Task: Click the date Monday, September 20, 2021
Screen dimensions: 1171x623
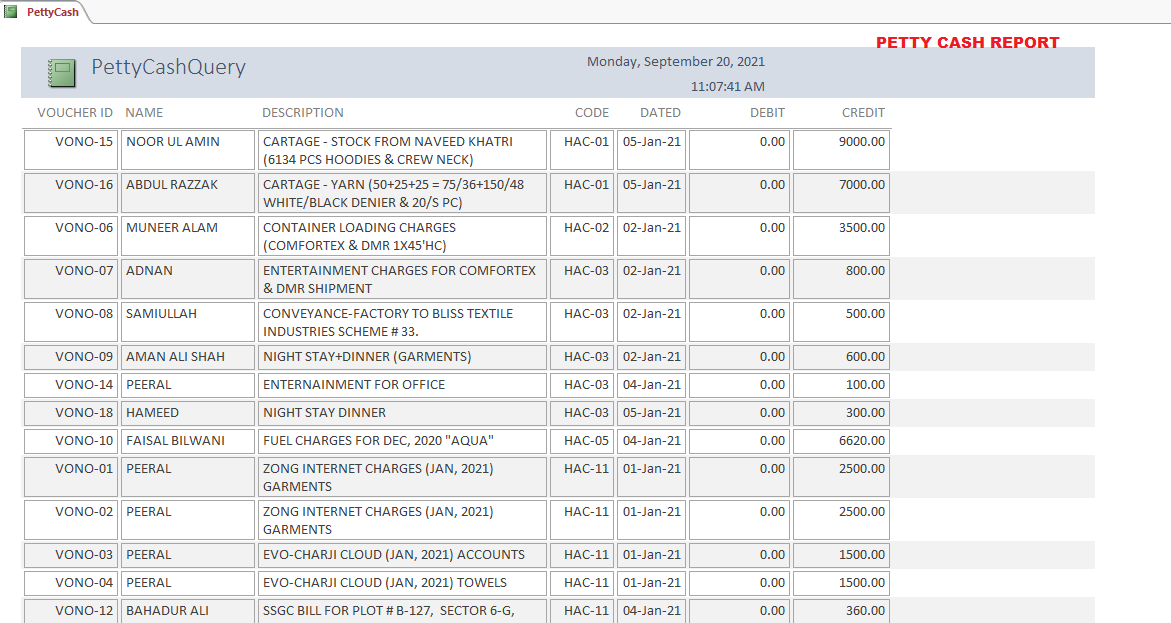Action: pos(676,61)
